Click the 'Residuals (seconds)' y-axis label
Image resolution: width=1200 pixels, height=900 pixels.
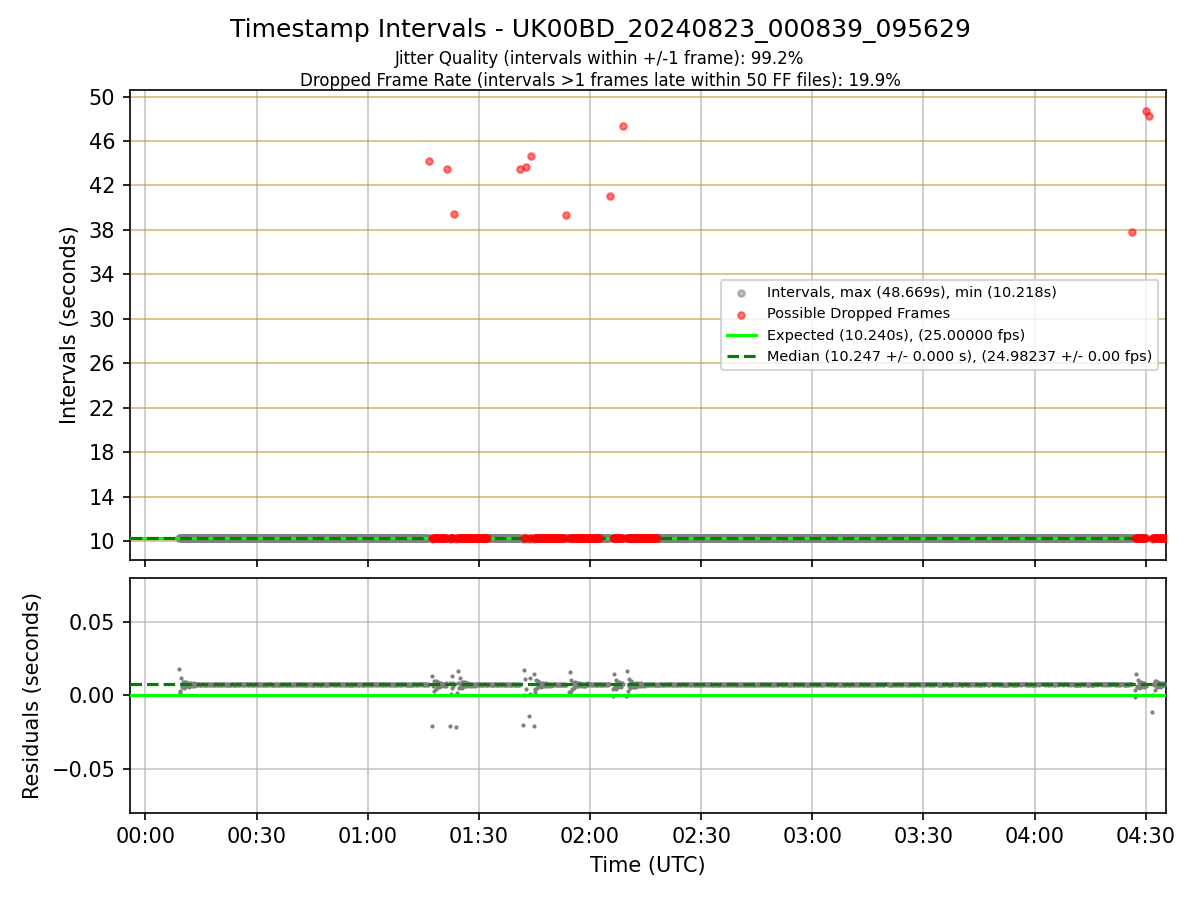(x=32, y=696)
